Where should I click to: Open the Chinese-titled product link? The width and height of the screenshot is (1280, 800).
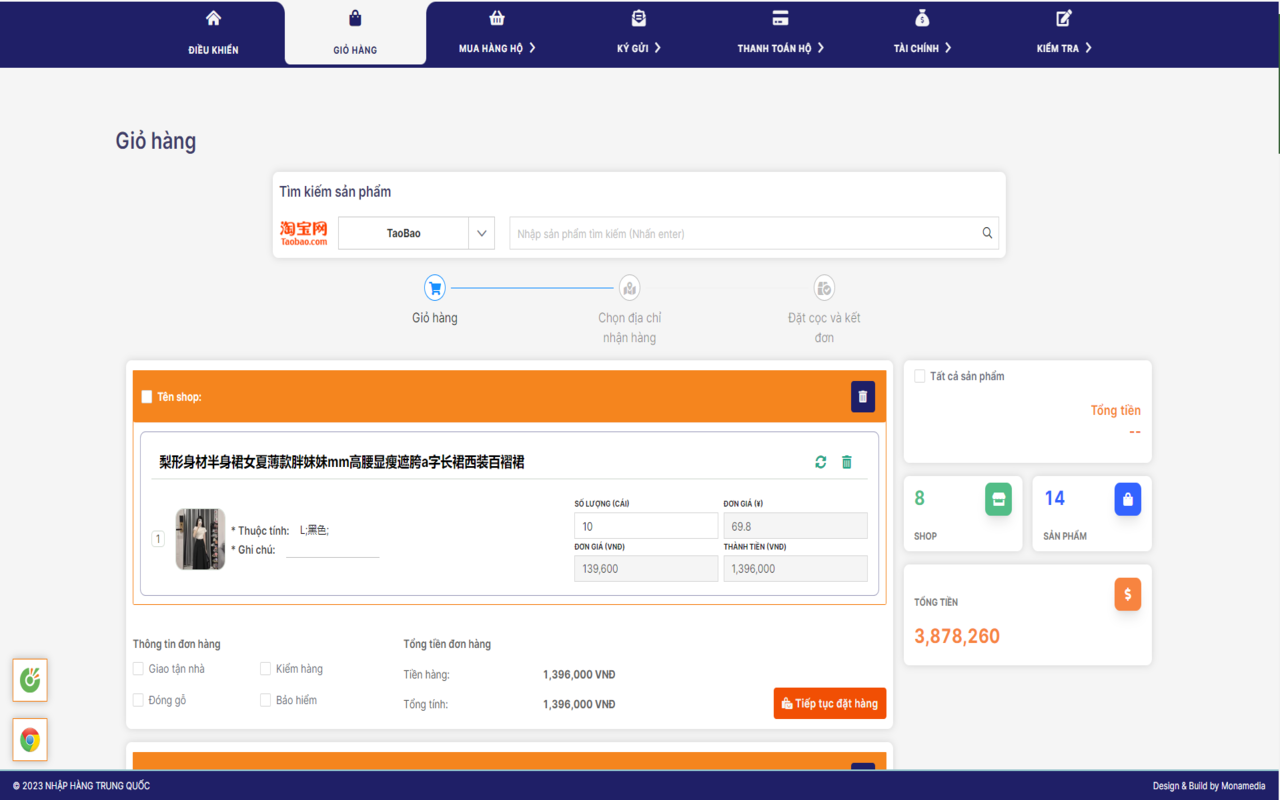coord(342,462)
